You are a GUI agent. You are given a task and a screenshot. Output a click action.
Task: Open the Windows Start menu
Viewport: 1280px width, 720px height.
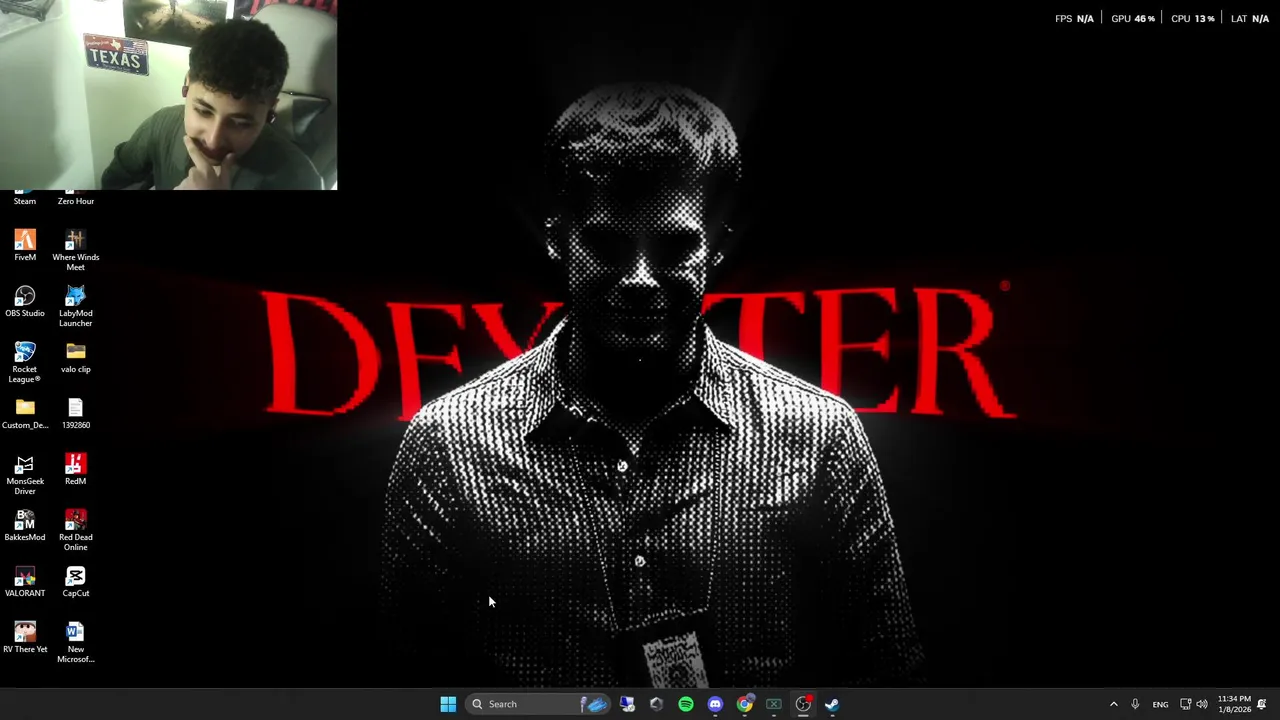tap(448, 704)
